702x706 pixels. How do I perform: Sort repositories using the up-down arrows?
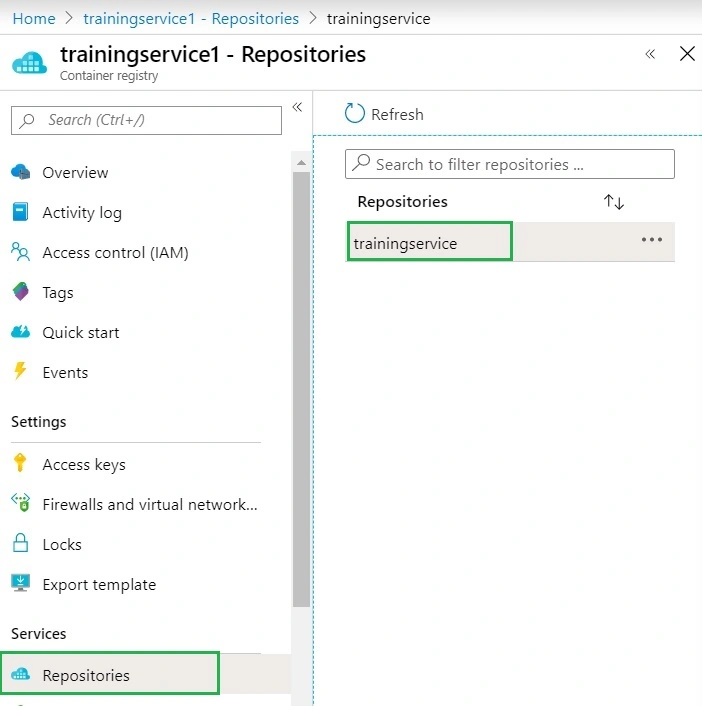coord(614,202)
